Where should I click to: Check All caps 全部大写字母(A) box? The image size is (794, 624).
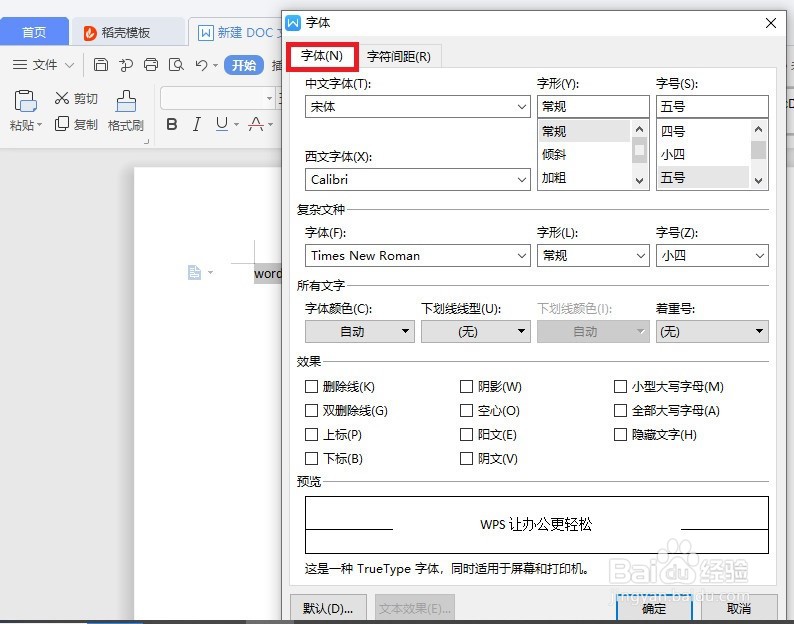point(620,410)
